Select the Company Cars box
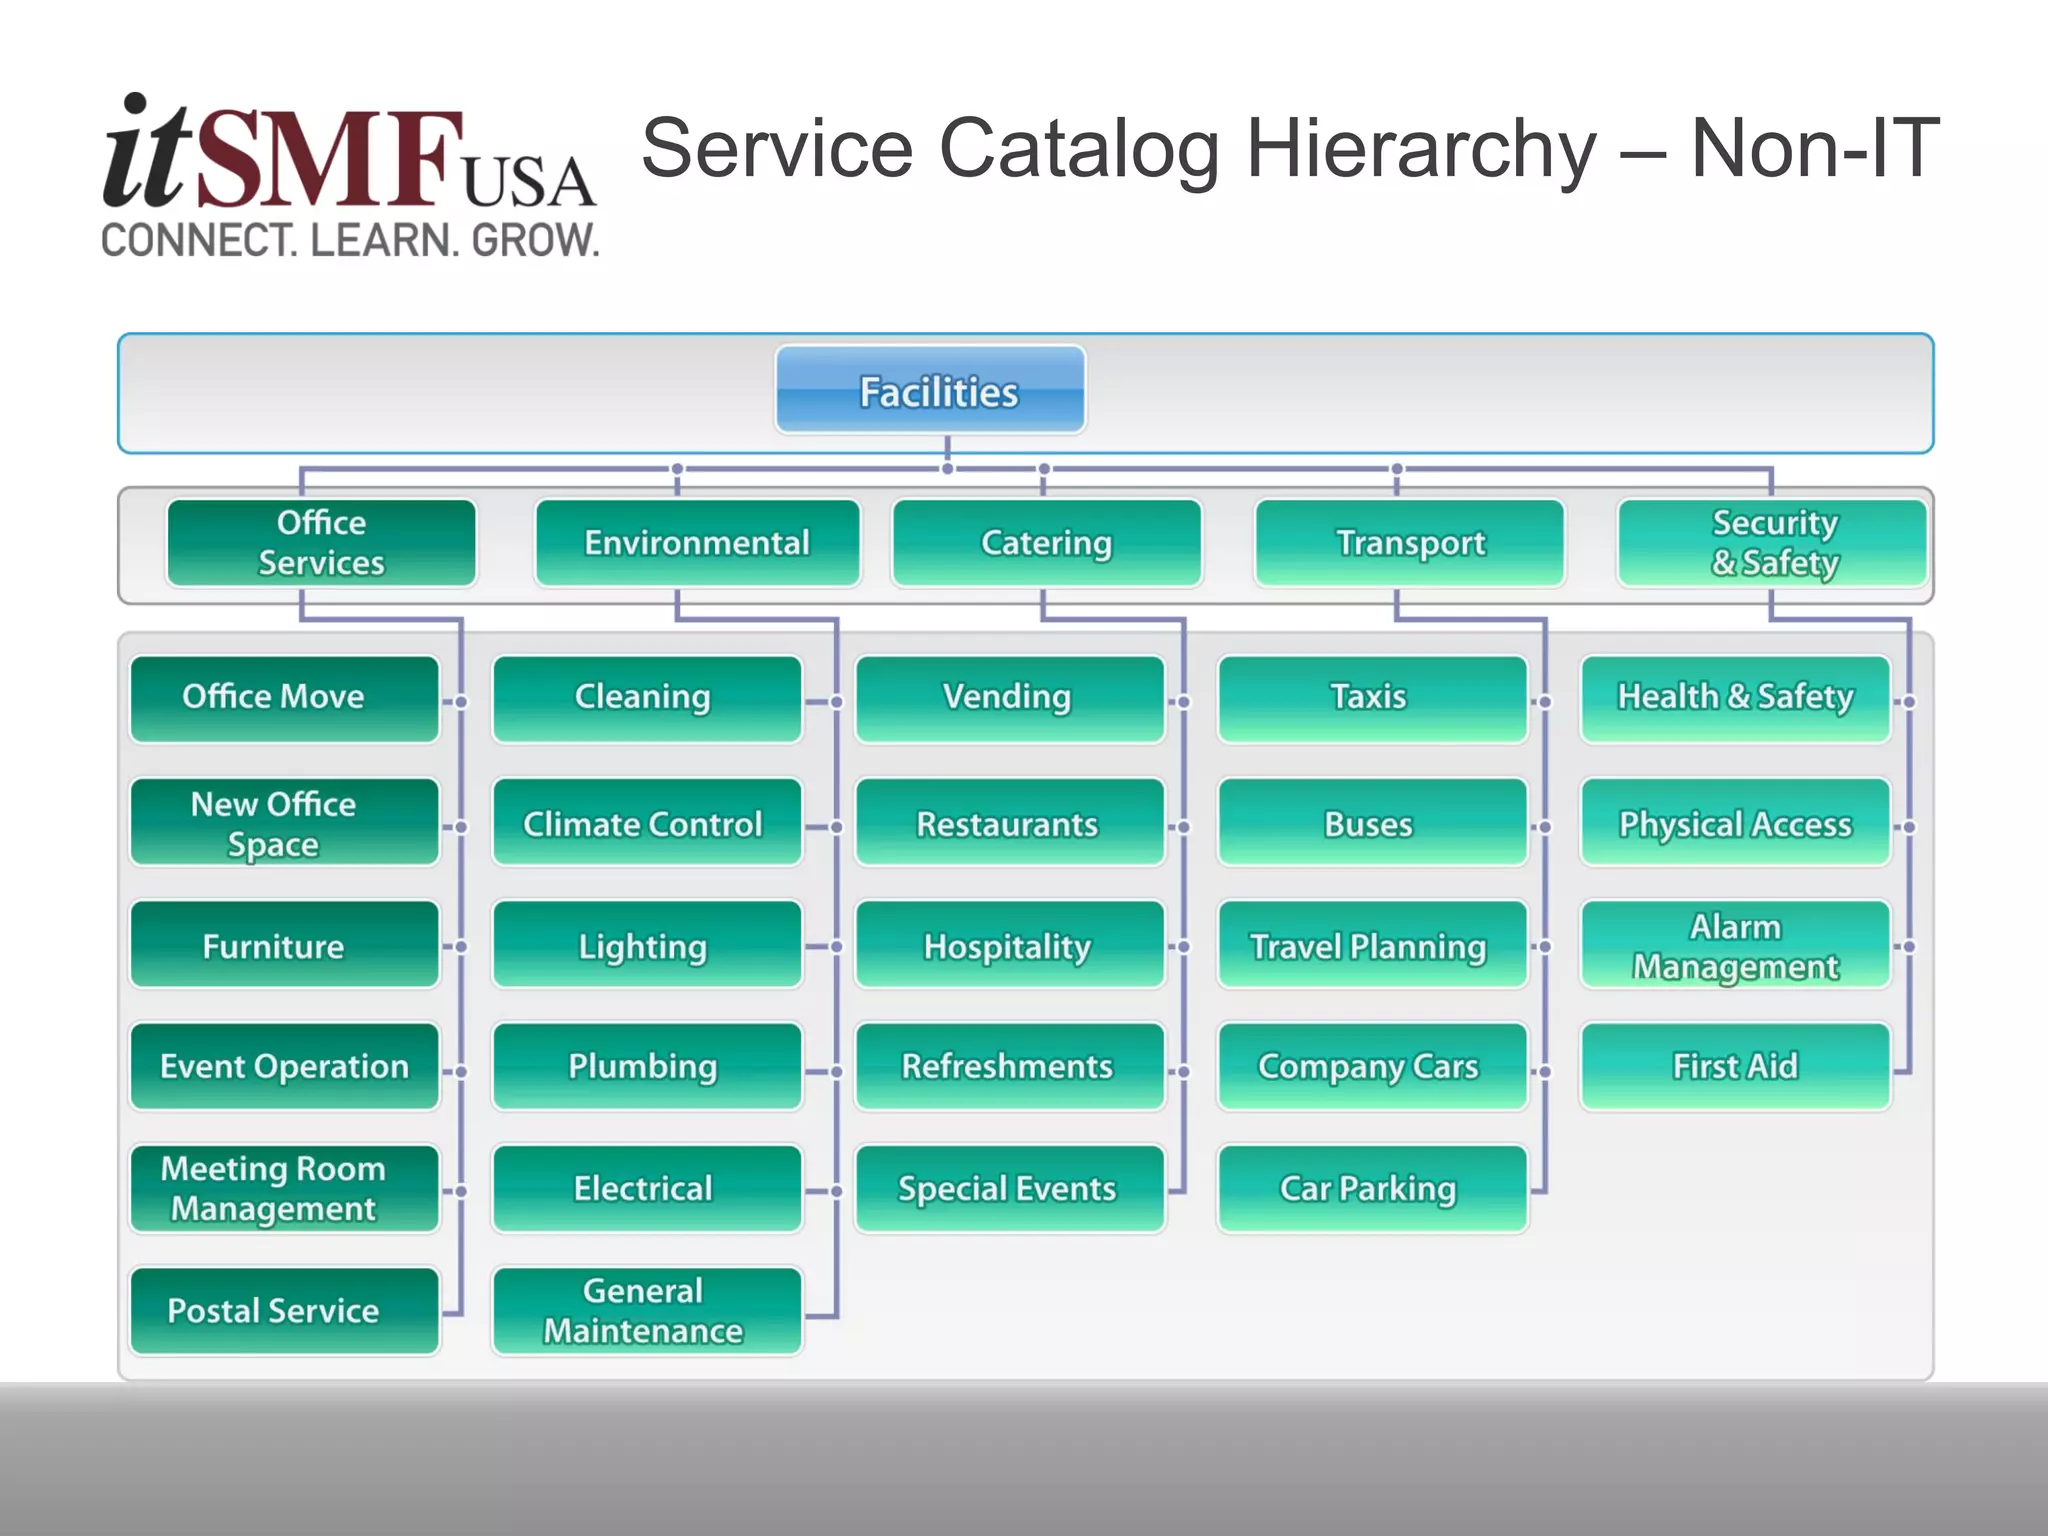Image resolution: width=2048 pixels, height=1536 pixels. point(1373,1066)
